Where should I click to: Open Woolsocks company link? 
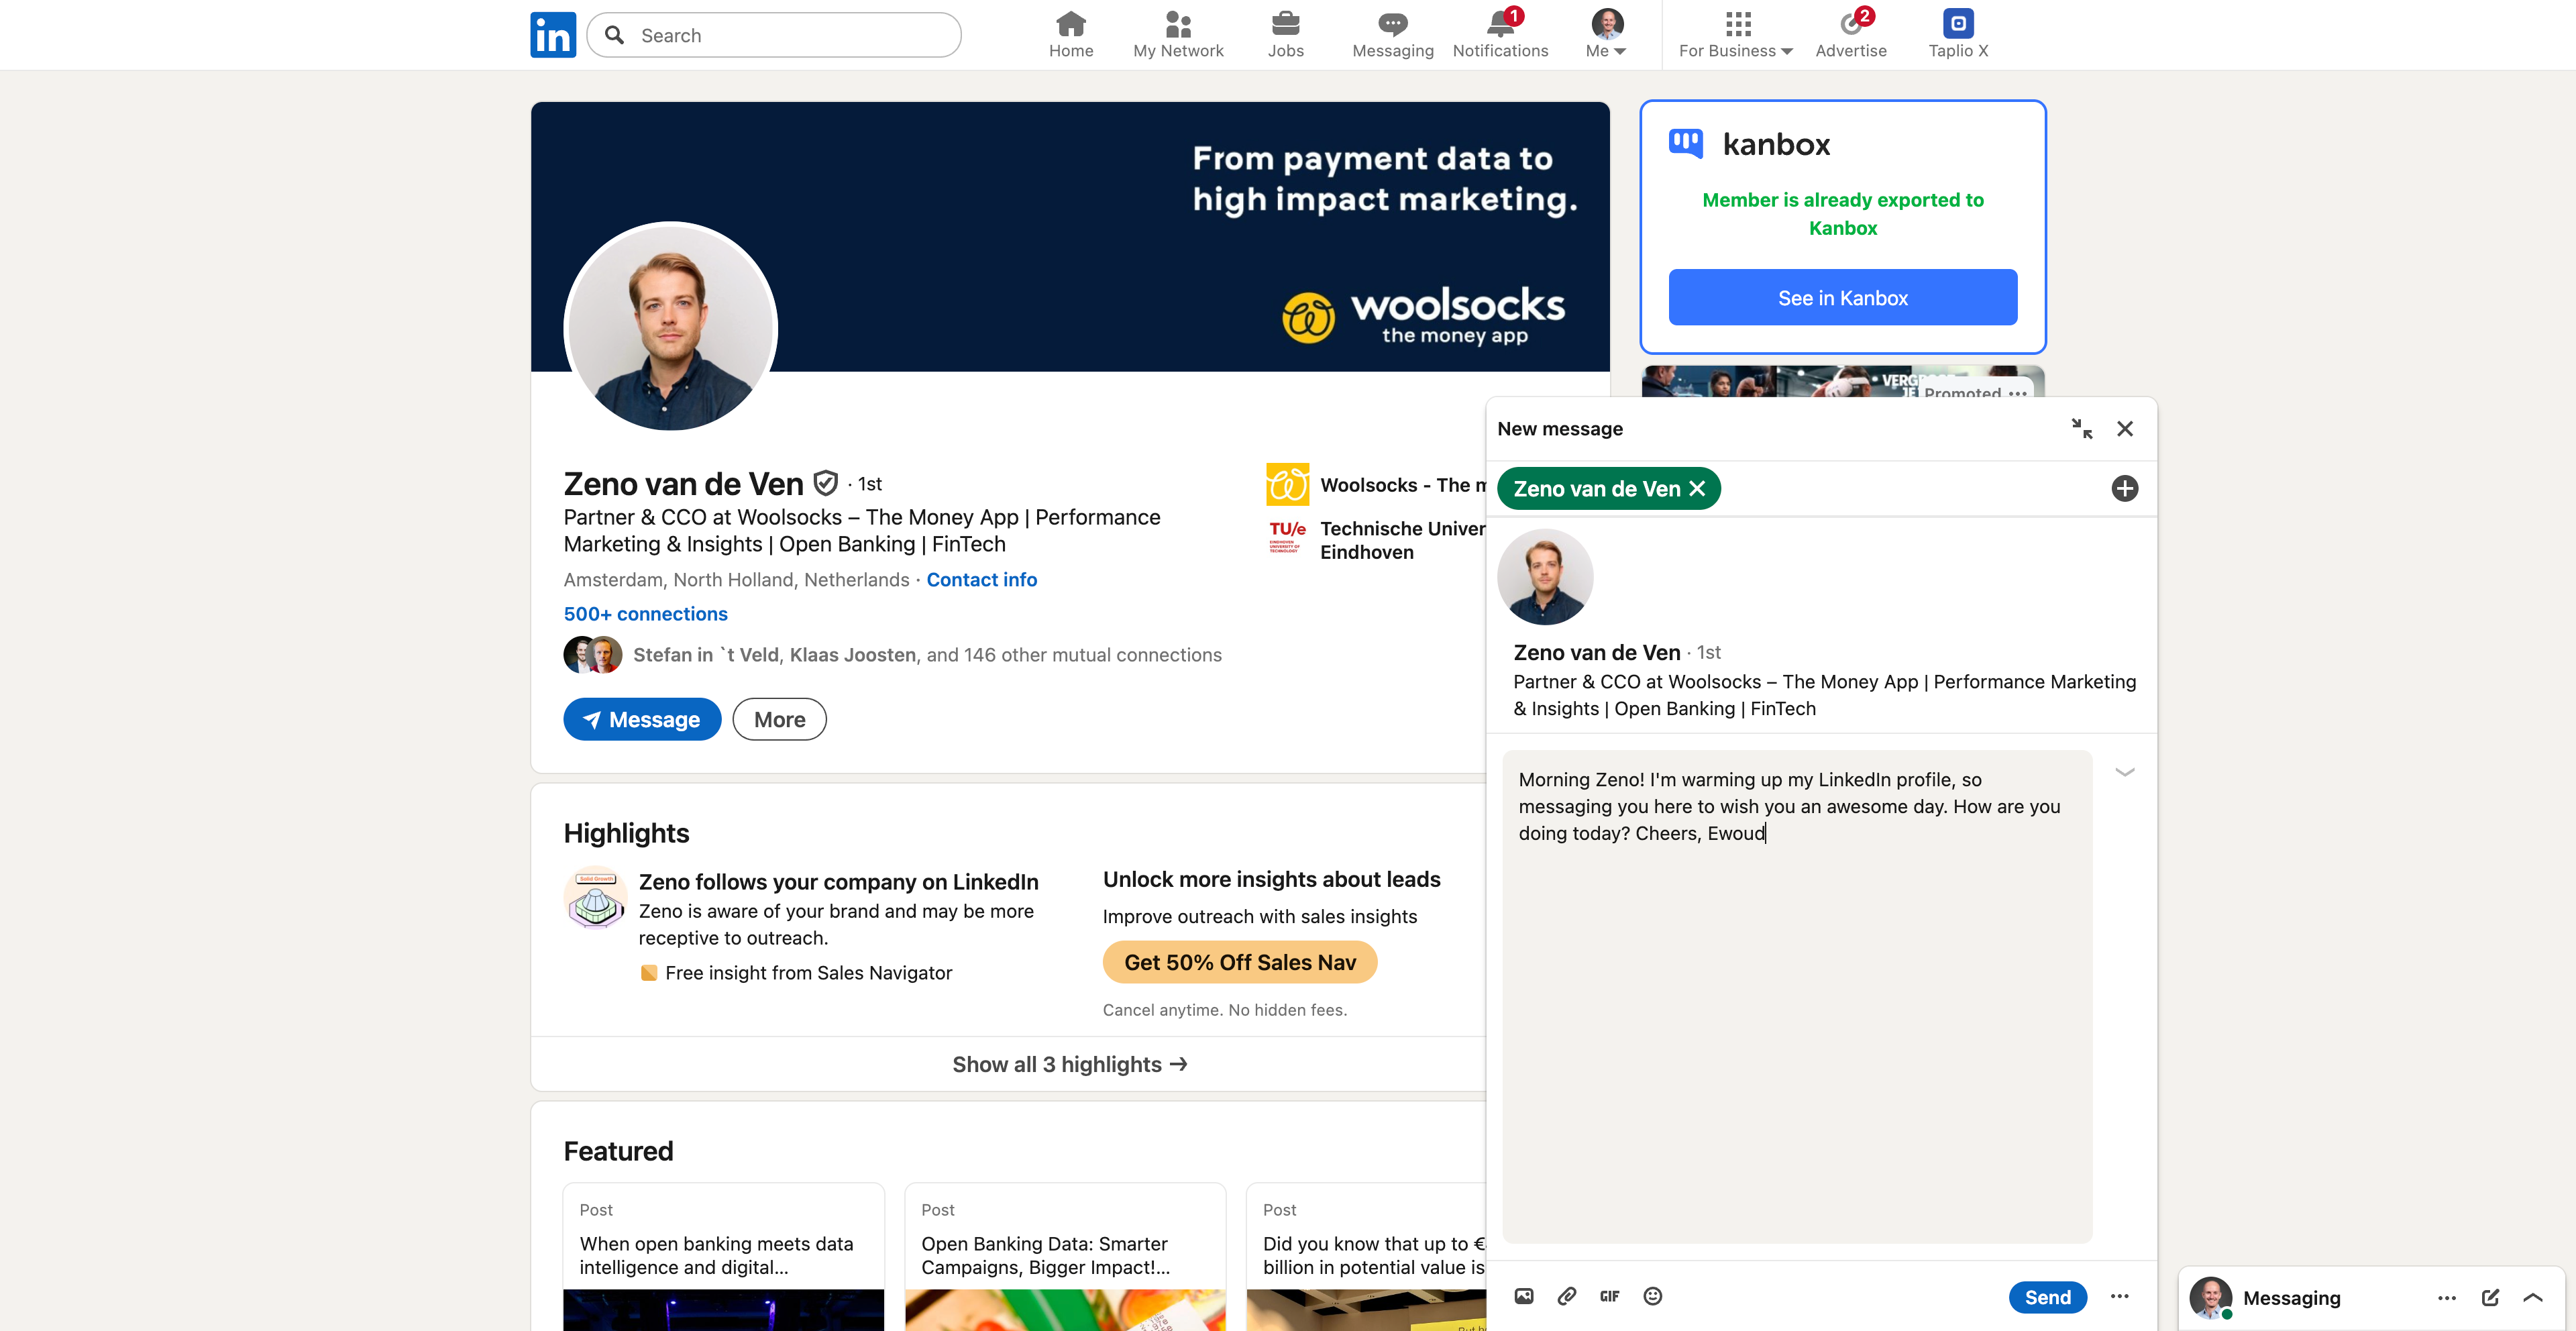pos(1403,485)
